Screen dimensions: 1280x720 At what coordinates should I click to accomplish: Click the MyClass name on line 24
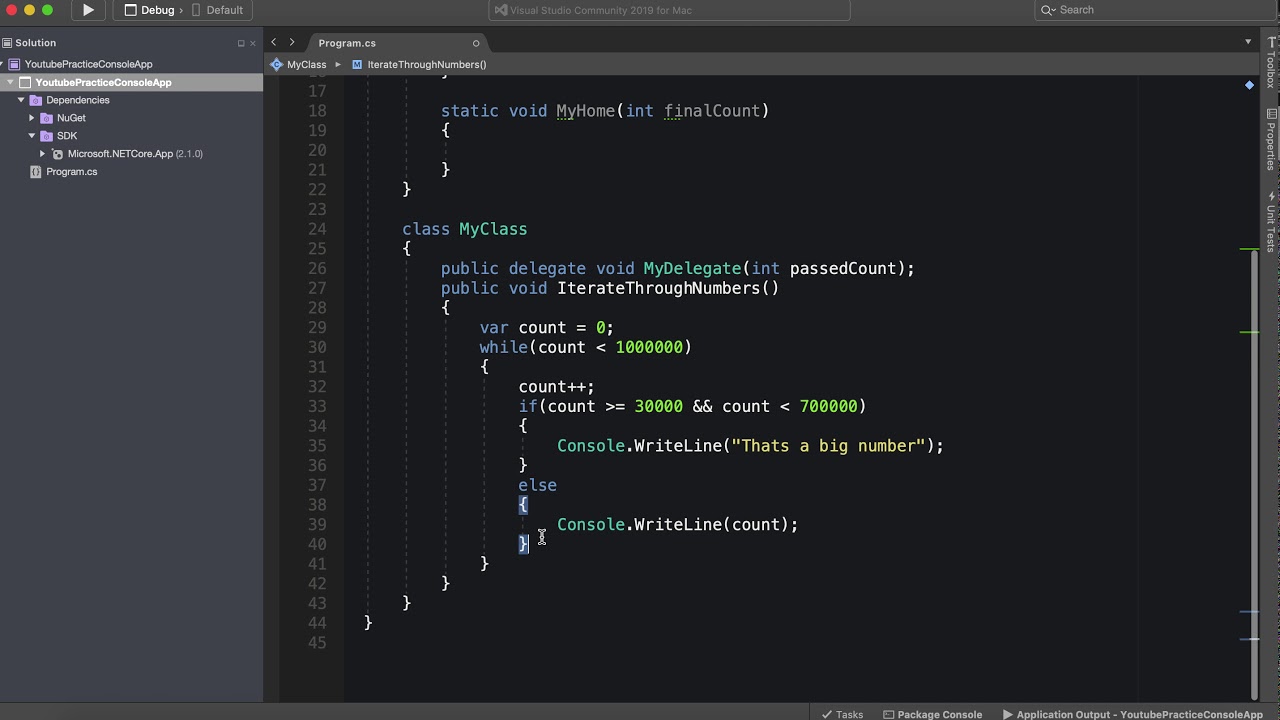click(x=493, y=229)
